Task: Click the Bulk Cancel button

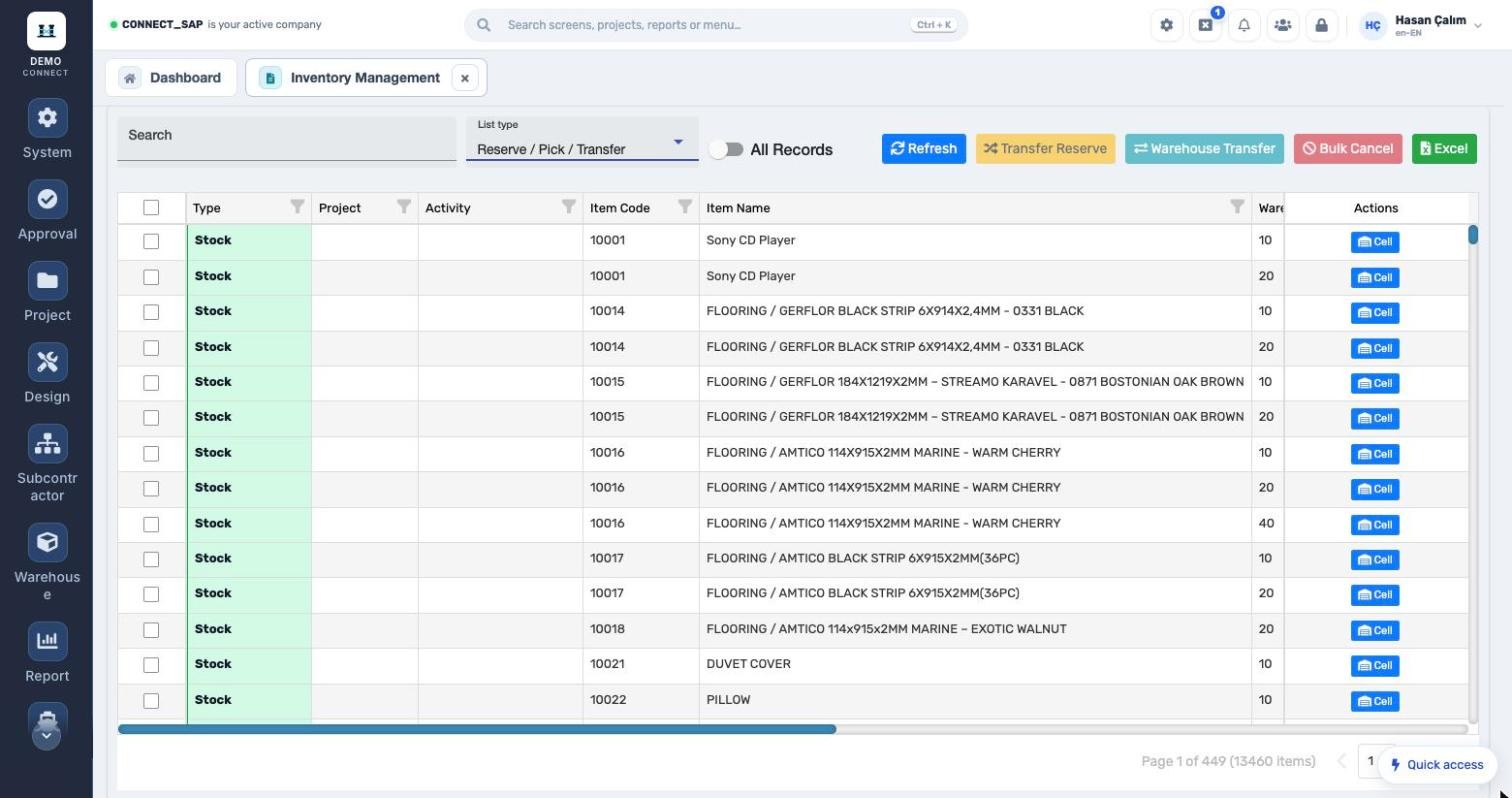Action: tap(1348, 149)
